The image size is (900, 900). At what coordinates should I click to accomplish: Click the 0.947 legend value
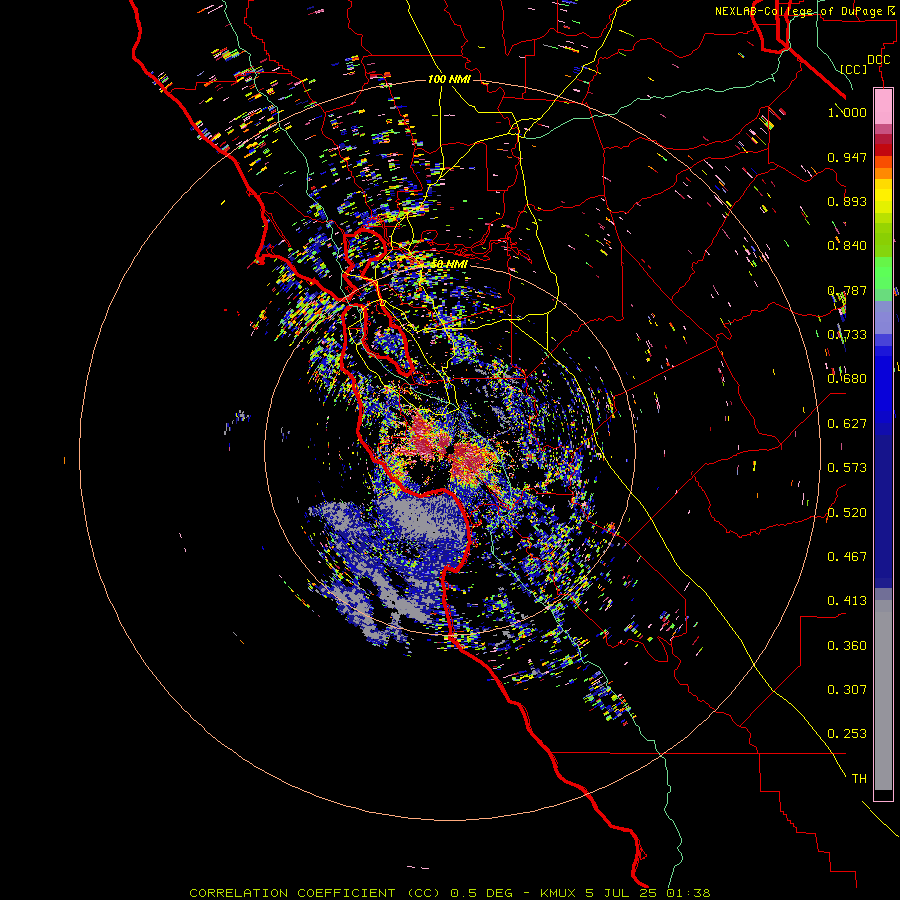click(847, 157)
